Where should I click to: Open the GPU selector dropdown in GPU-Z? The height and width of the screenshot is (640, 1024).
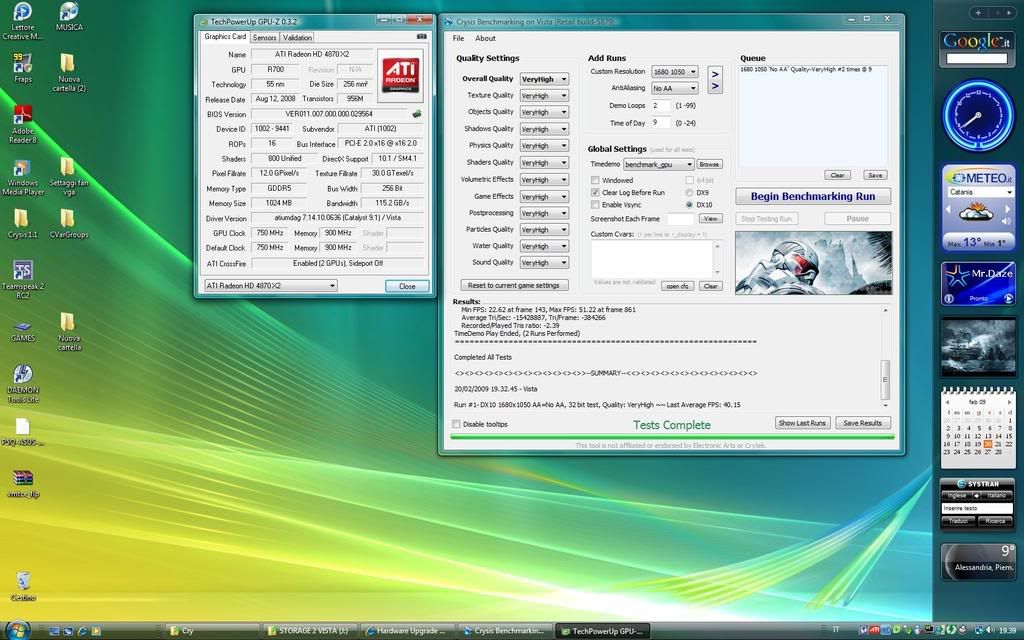pyautogui.click(x=270, y=285)
